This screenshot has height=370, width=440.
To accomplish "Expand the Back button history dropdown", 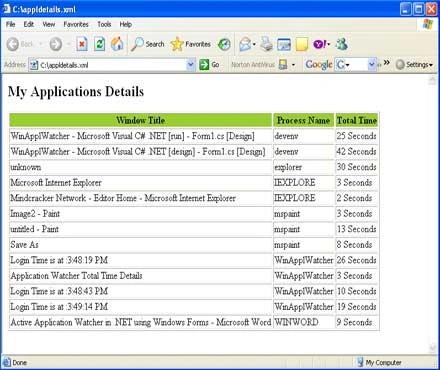I will 40,44.
